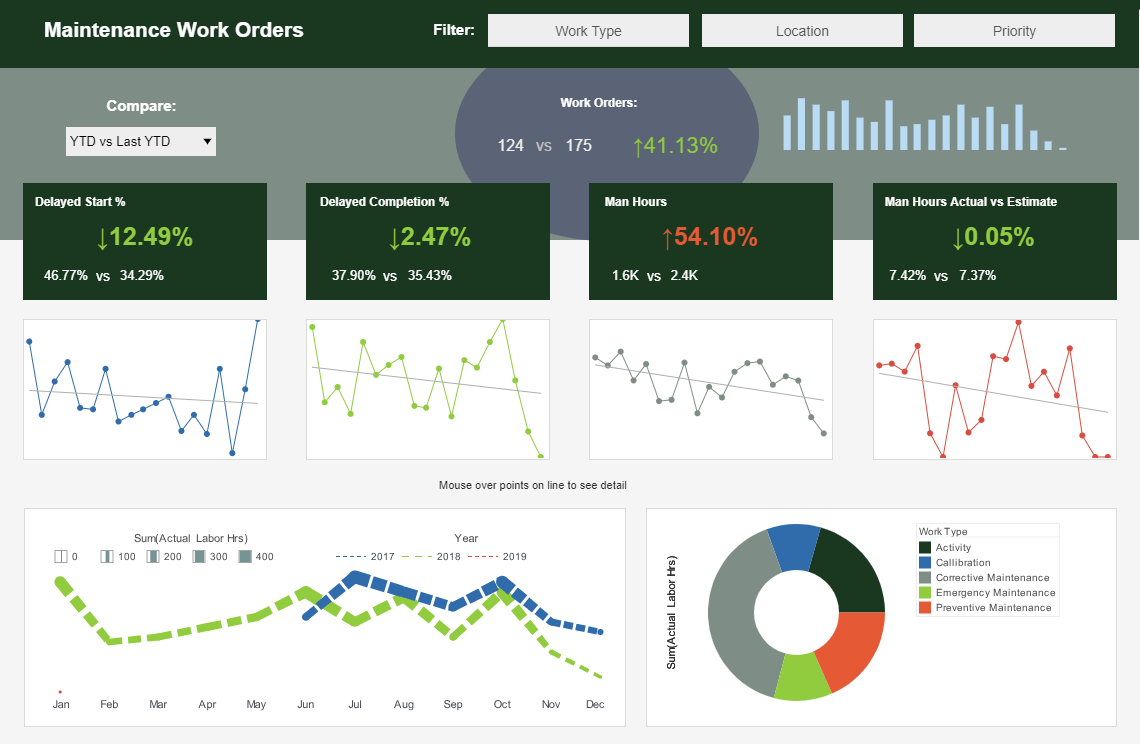This screenshot has height=744, width=1140.
Task: Click the red 2019 point above Jan
Action: point(60,692)
